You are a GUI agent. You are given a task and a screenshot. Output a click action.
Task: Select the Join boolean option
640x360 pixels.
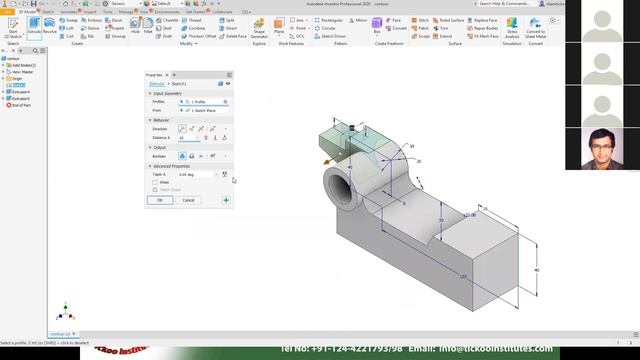tap(182, 156)
